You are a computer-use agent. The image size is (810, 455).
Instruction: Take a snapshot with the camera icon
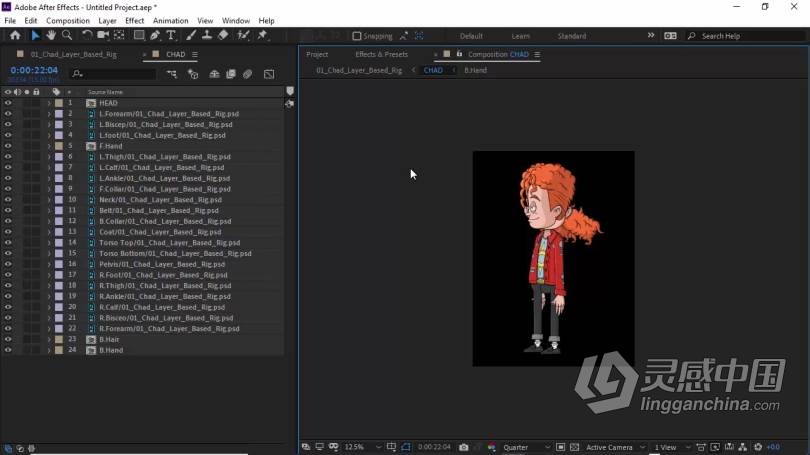coord(464,447)
